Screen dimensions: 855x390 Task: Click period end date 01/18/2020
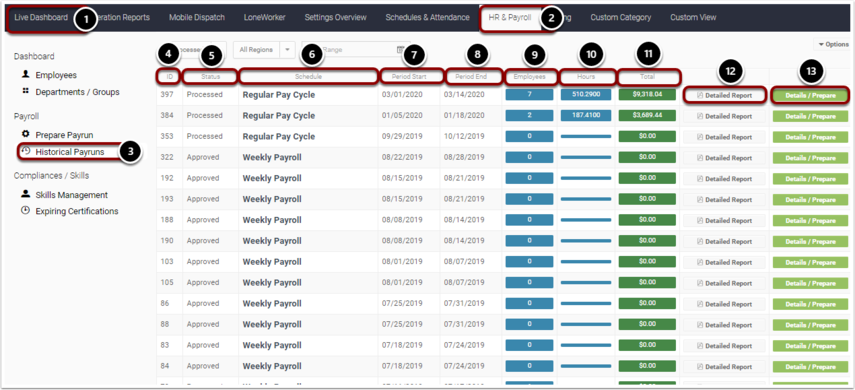[464, 116]
